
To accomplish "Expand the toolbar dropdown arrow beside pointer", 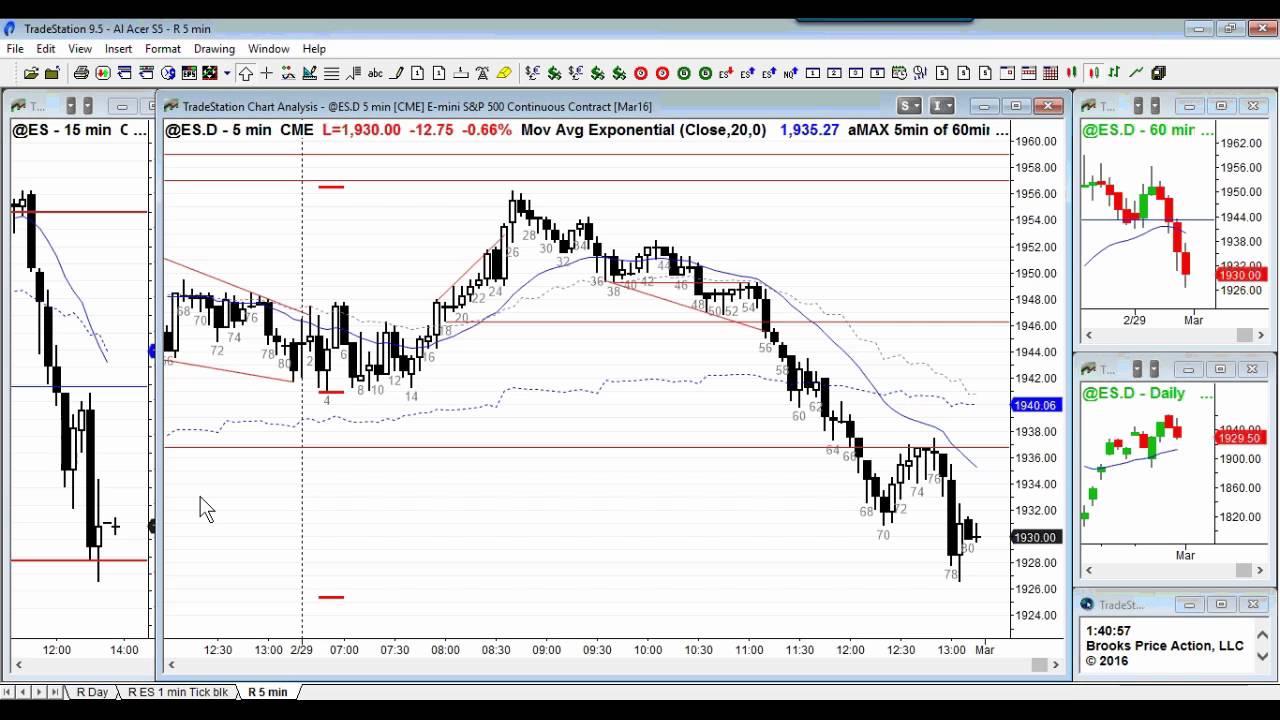I will [x=227, y=73].
